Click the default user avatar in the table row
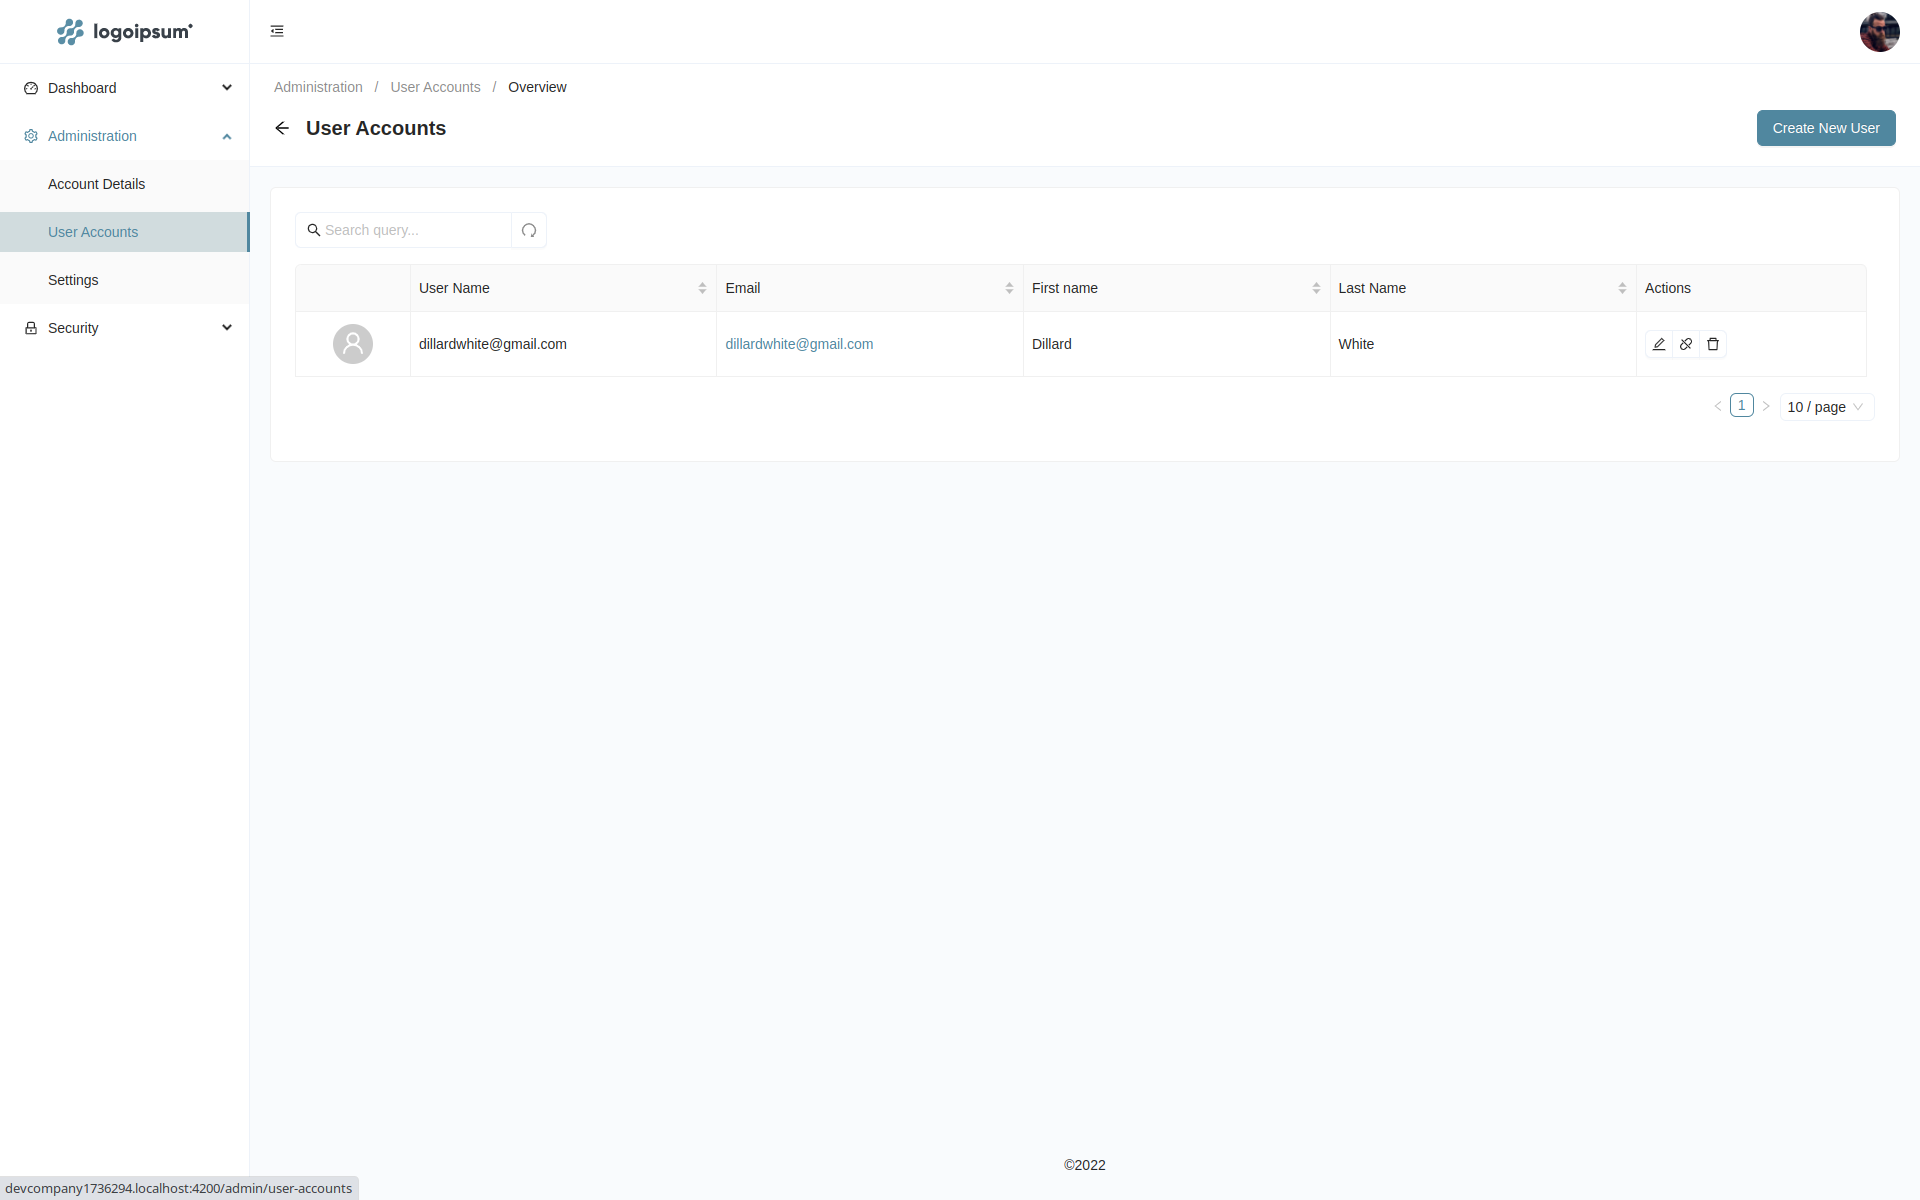 (353, 344)
